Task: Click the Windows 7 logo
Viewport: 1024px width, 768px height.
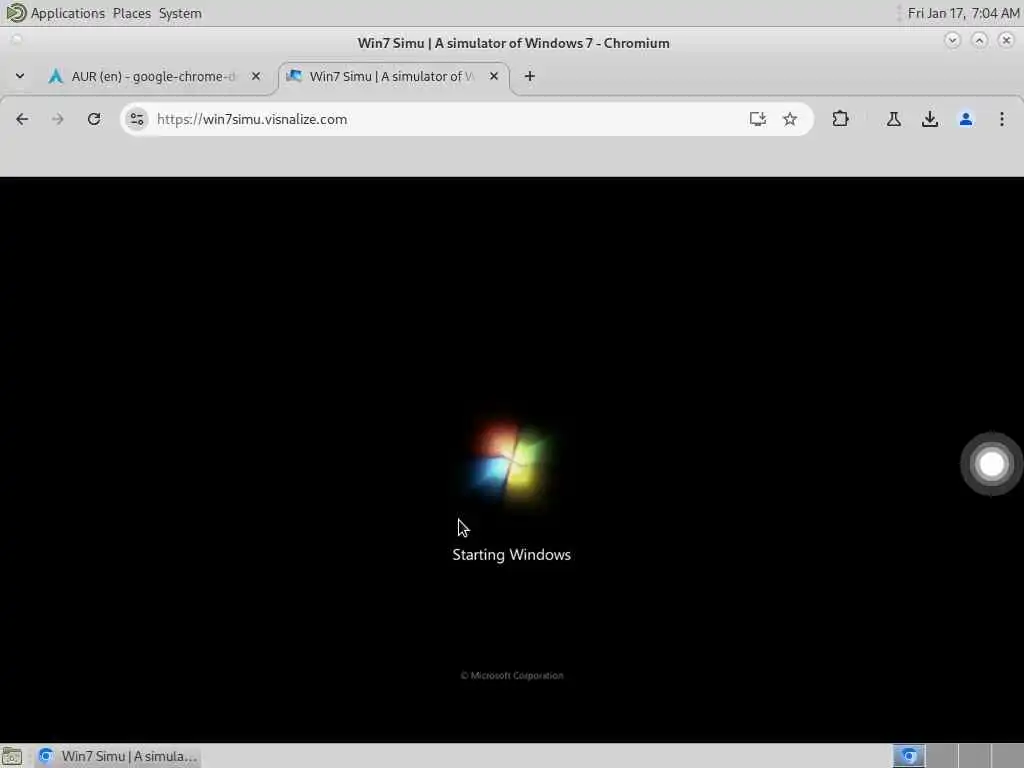Action: 510,461
